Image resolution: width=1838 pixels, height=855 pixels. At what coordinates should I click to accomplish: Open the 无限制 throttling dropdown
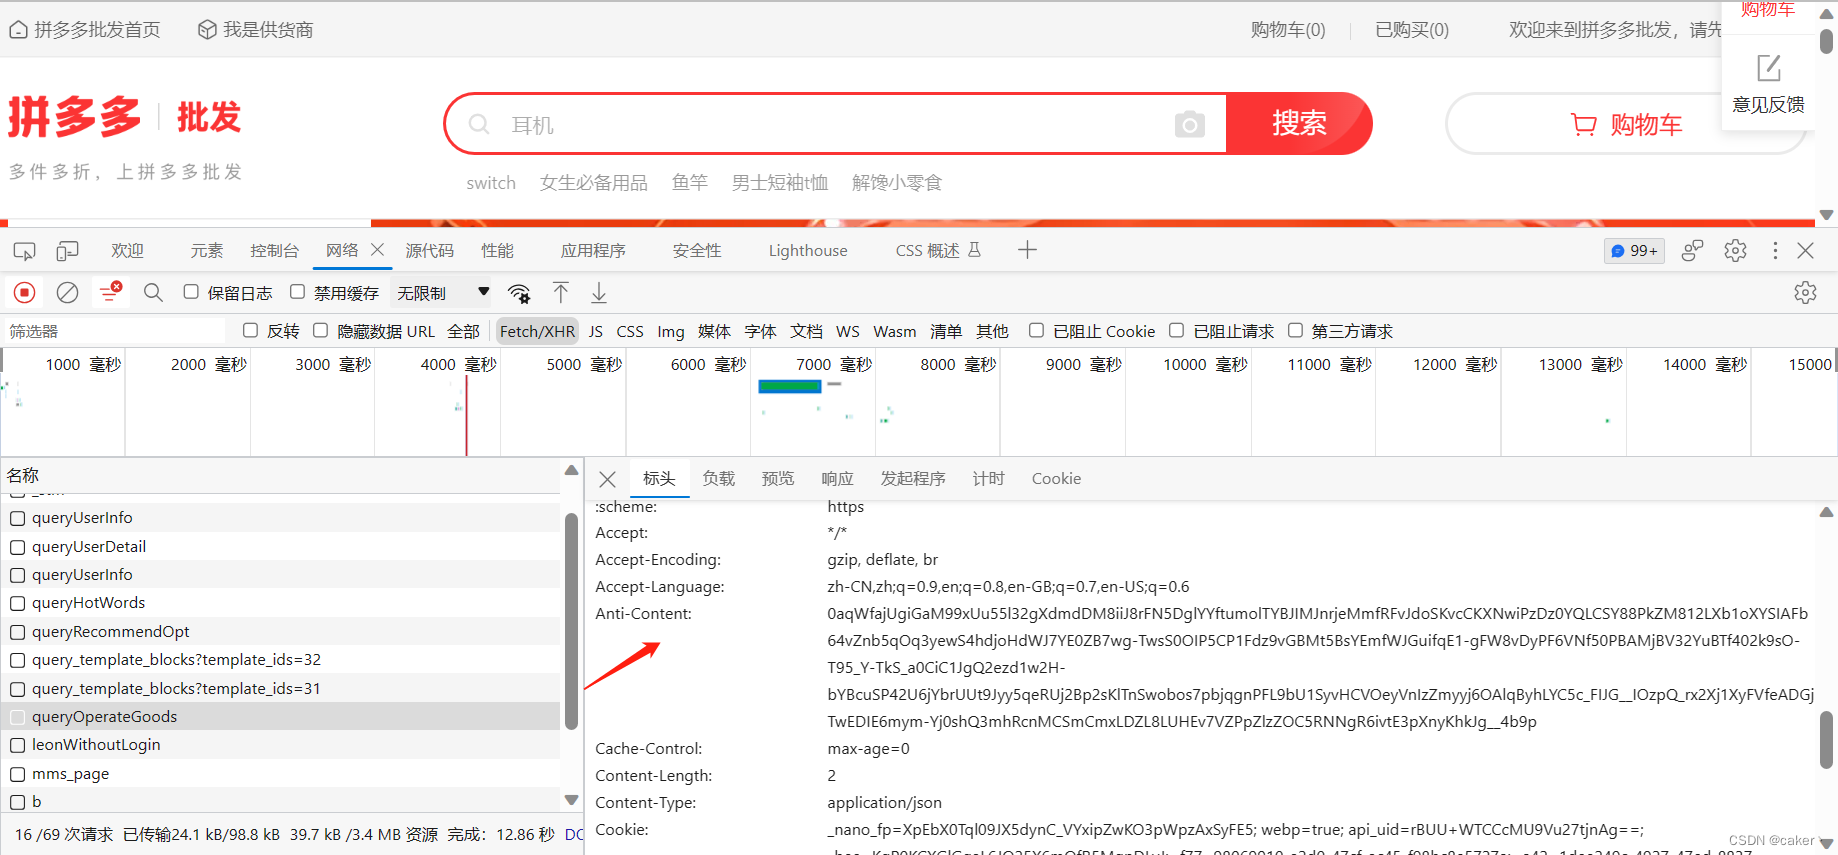(443, 293)
